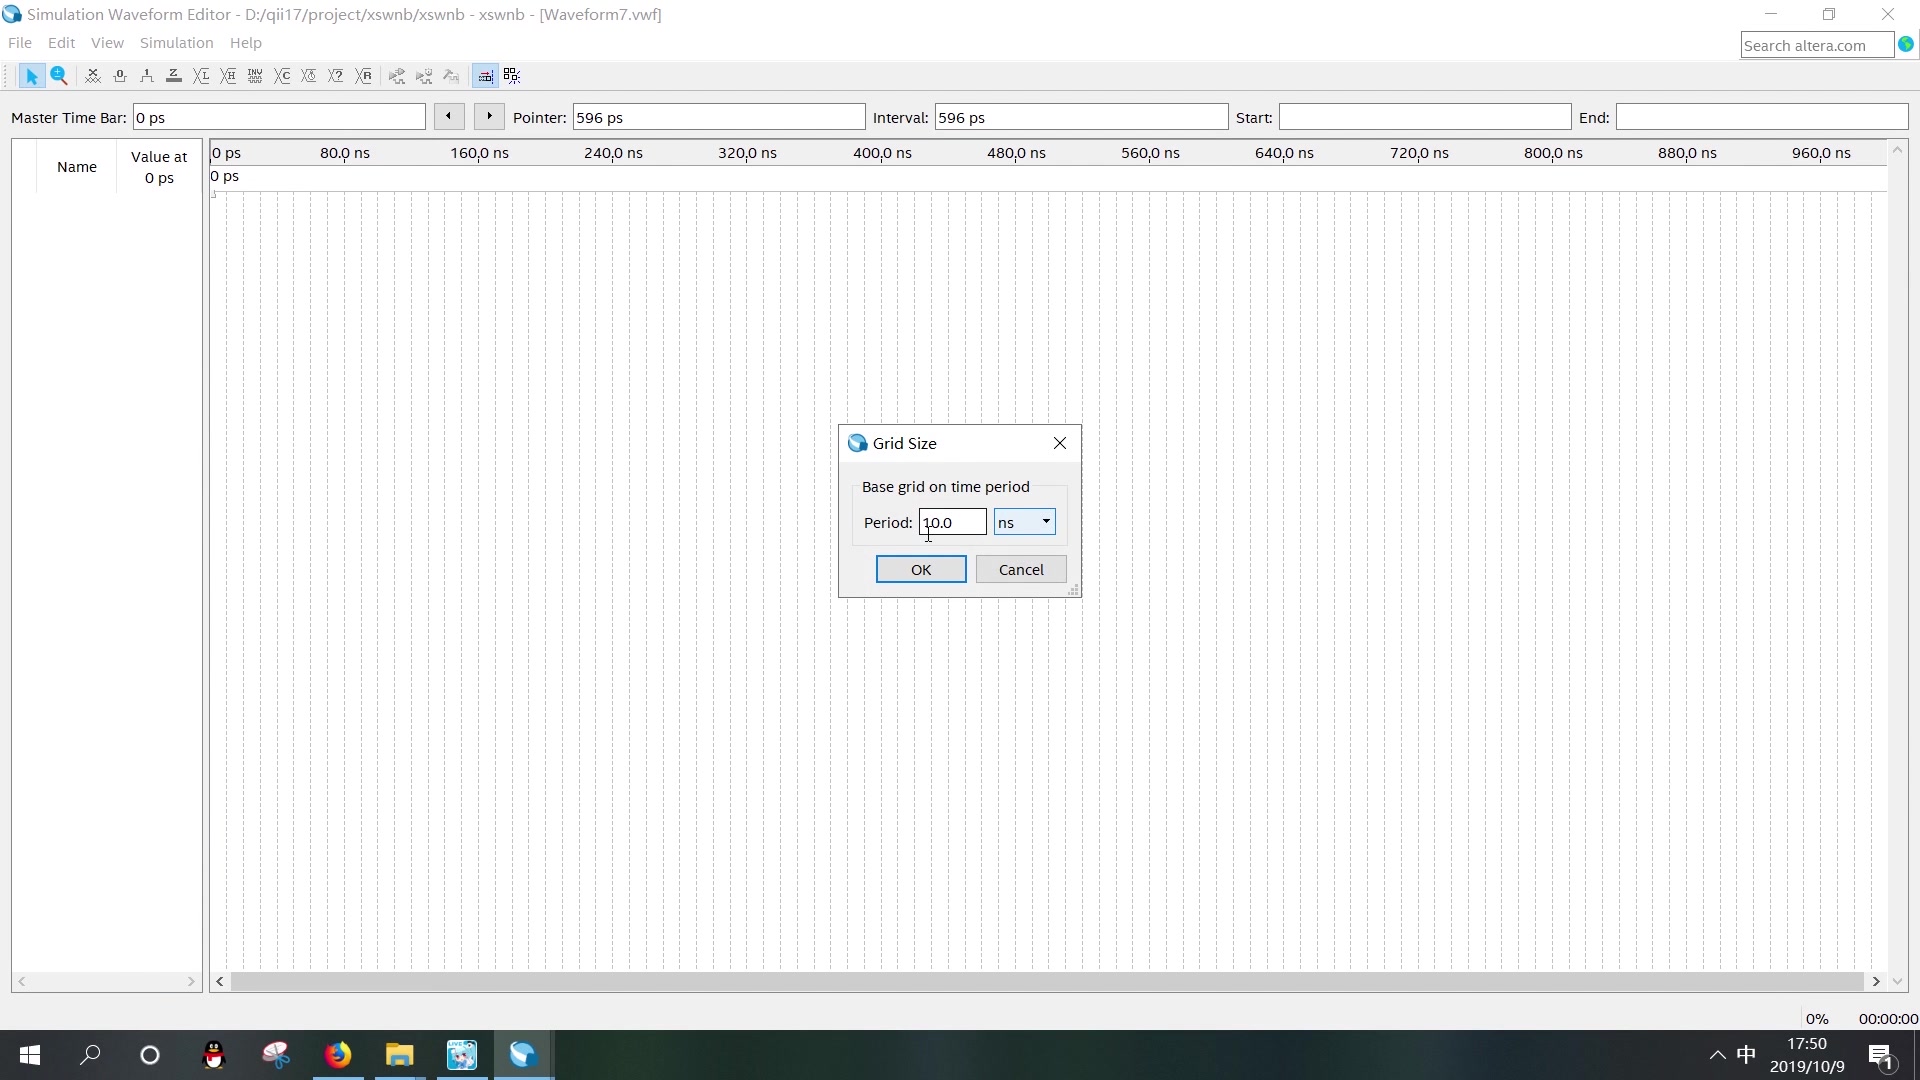Click the Name column header
This screenshot has width=1920, height=1080.
pos(77,167)
